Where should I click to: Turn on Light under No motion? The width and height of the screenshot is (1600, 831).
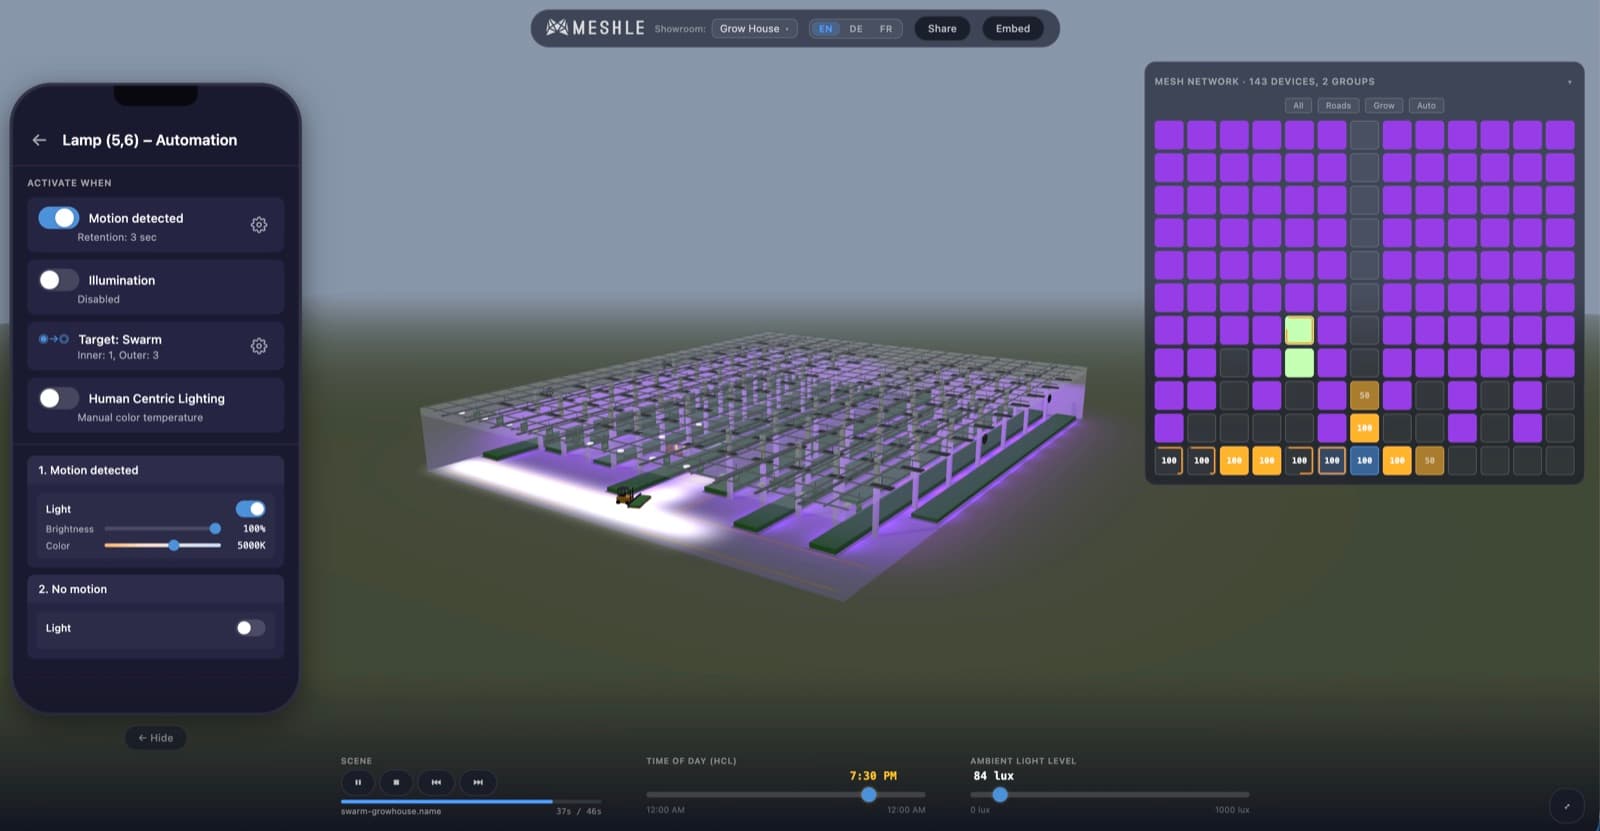click(251, 628)
